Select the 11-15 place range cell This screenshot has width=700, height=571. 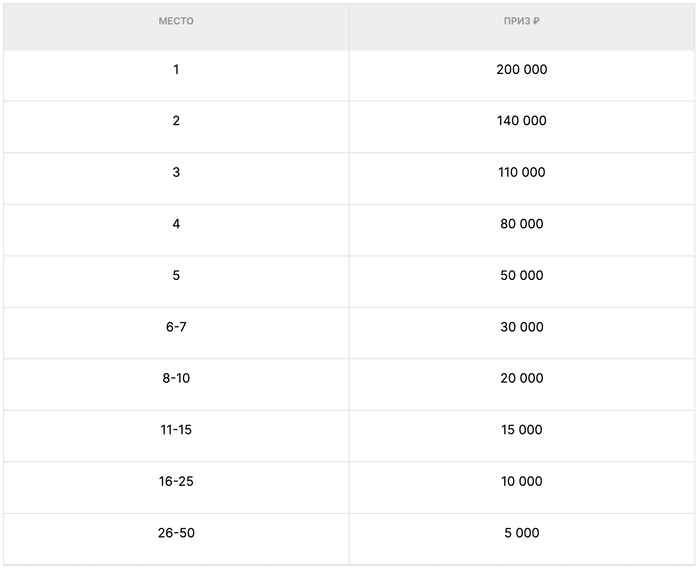coord(176,430)
